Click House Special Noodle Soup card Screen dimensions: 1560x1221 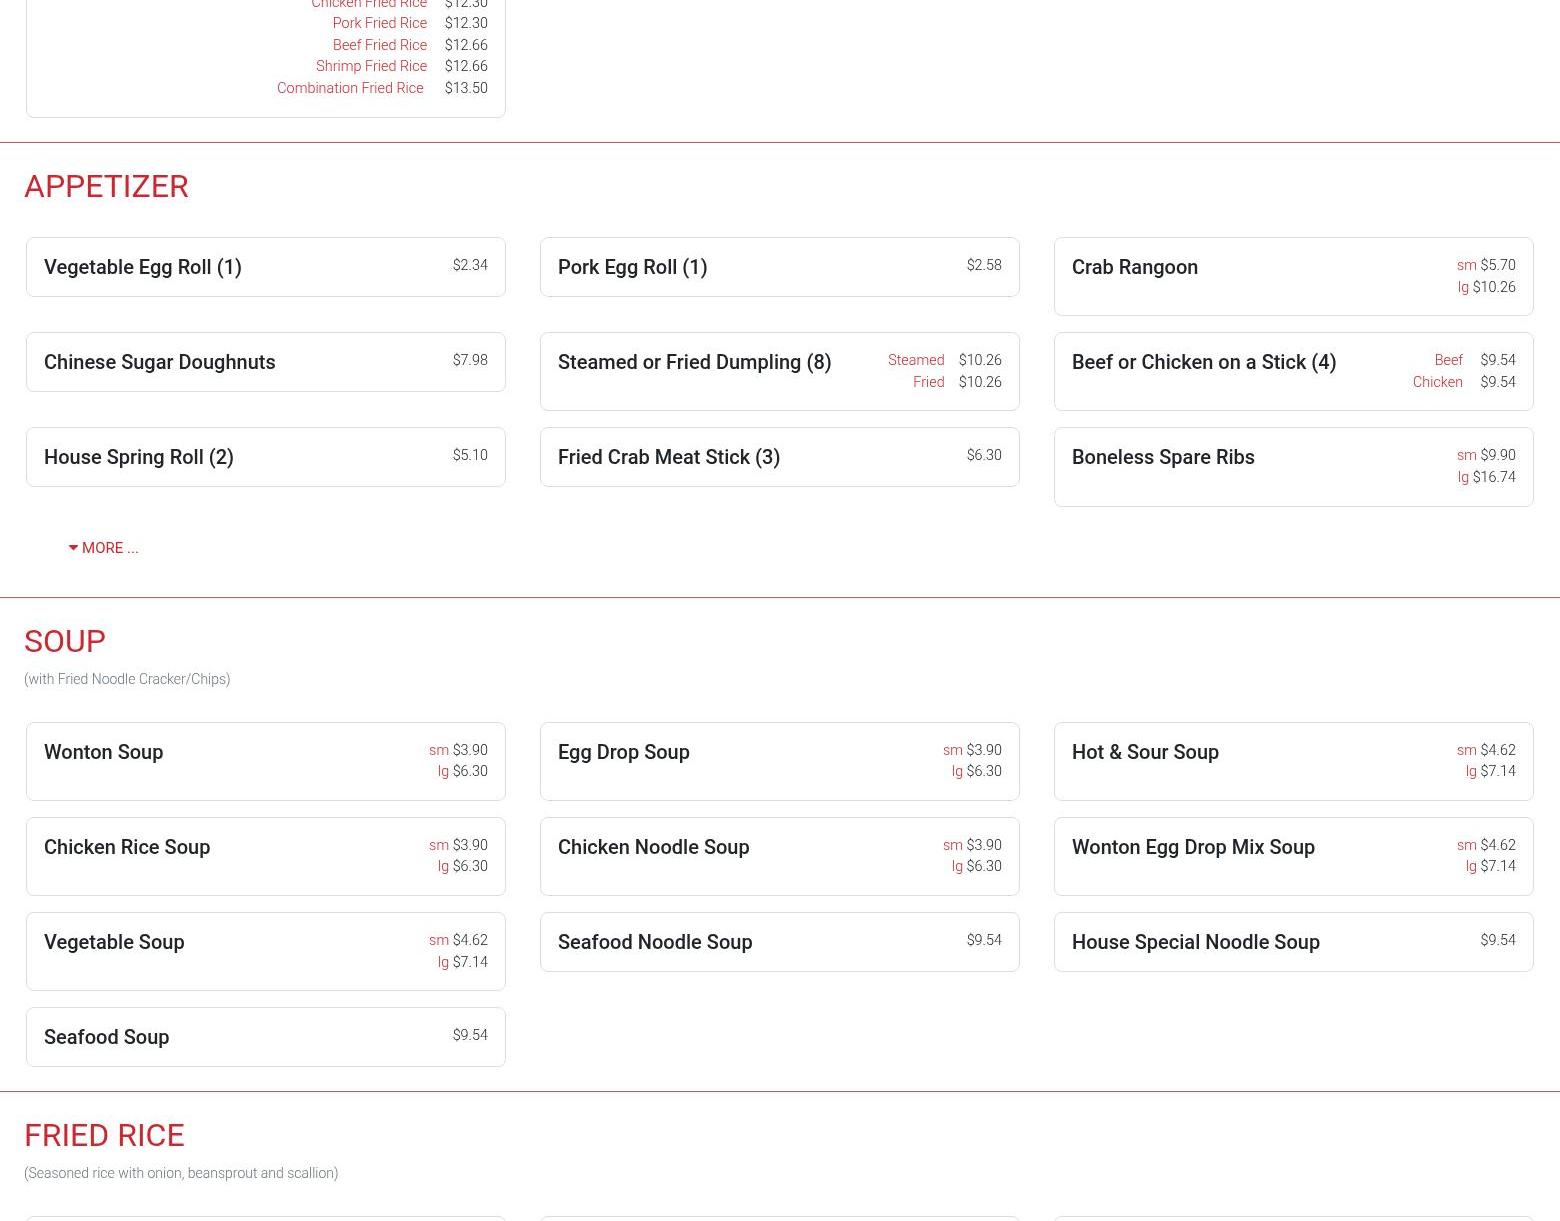pos(1195,942)
